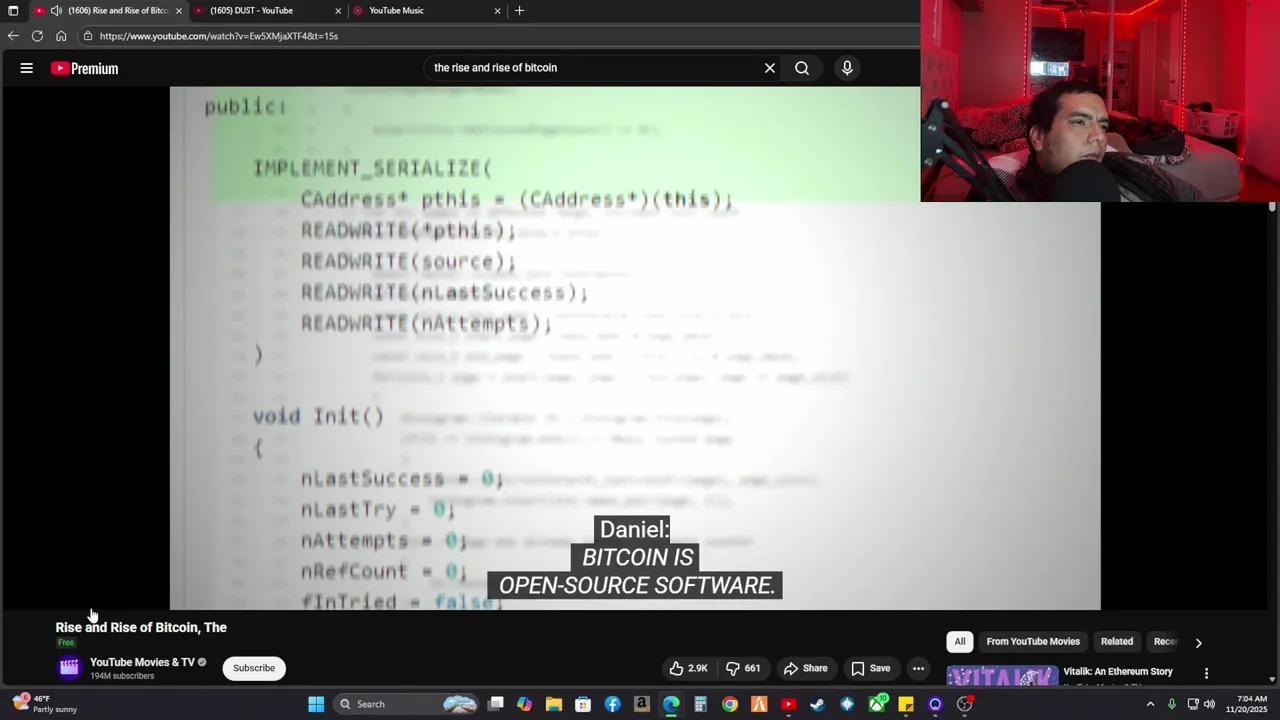The height and width of the screenshot is (720, 1280).
Task: Open the tab actions menu button
Action: click(13, 11)
